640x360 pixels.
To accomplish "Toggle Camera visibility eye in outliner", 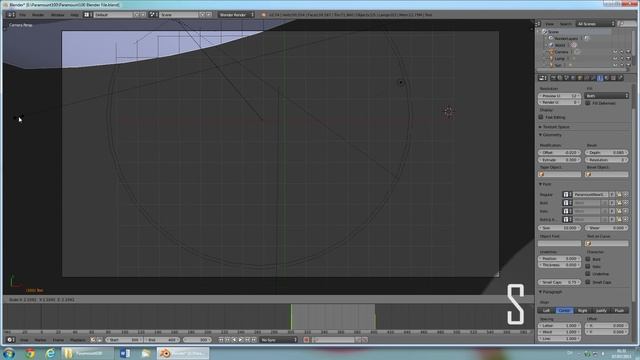I will [615, 52].
